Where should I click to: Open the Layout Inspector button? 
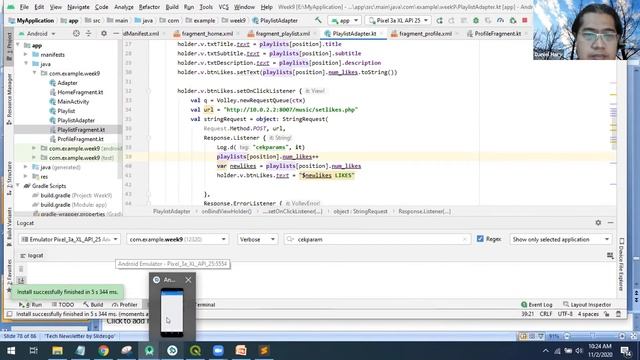[587, 304]
